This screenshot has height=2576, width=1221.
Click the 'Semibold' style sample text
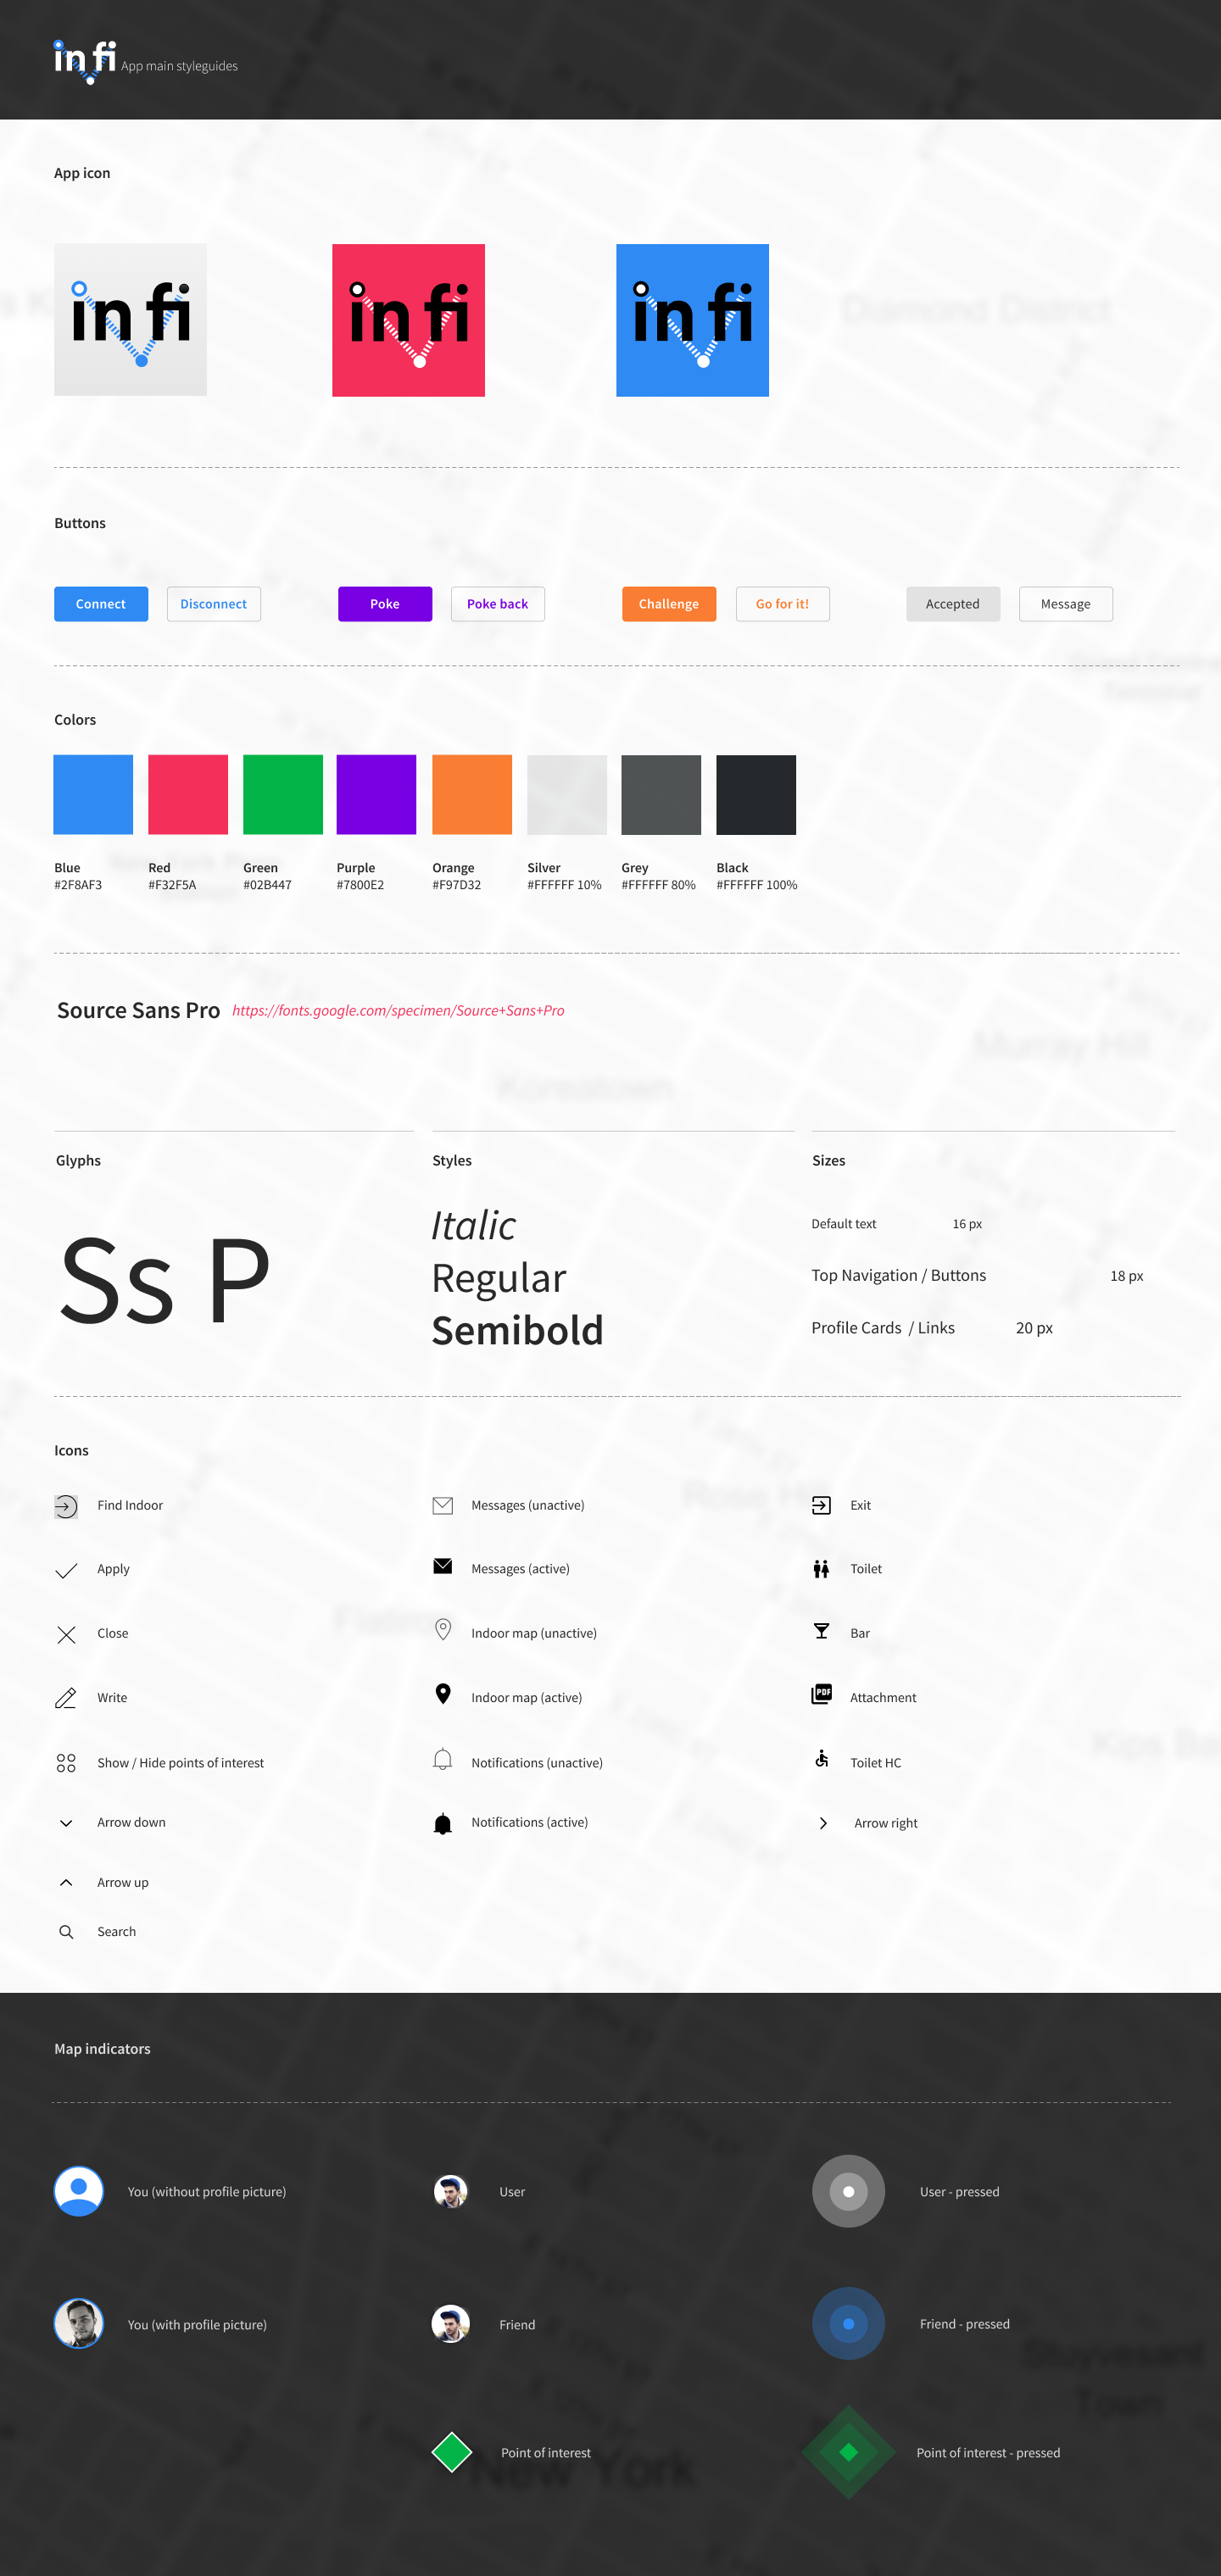[x=517, y=1331]
